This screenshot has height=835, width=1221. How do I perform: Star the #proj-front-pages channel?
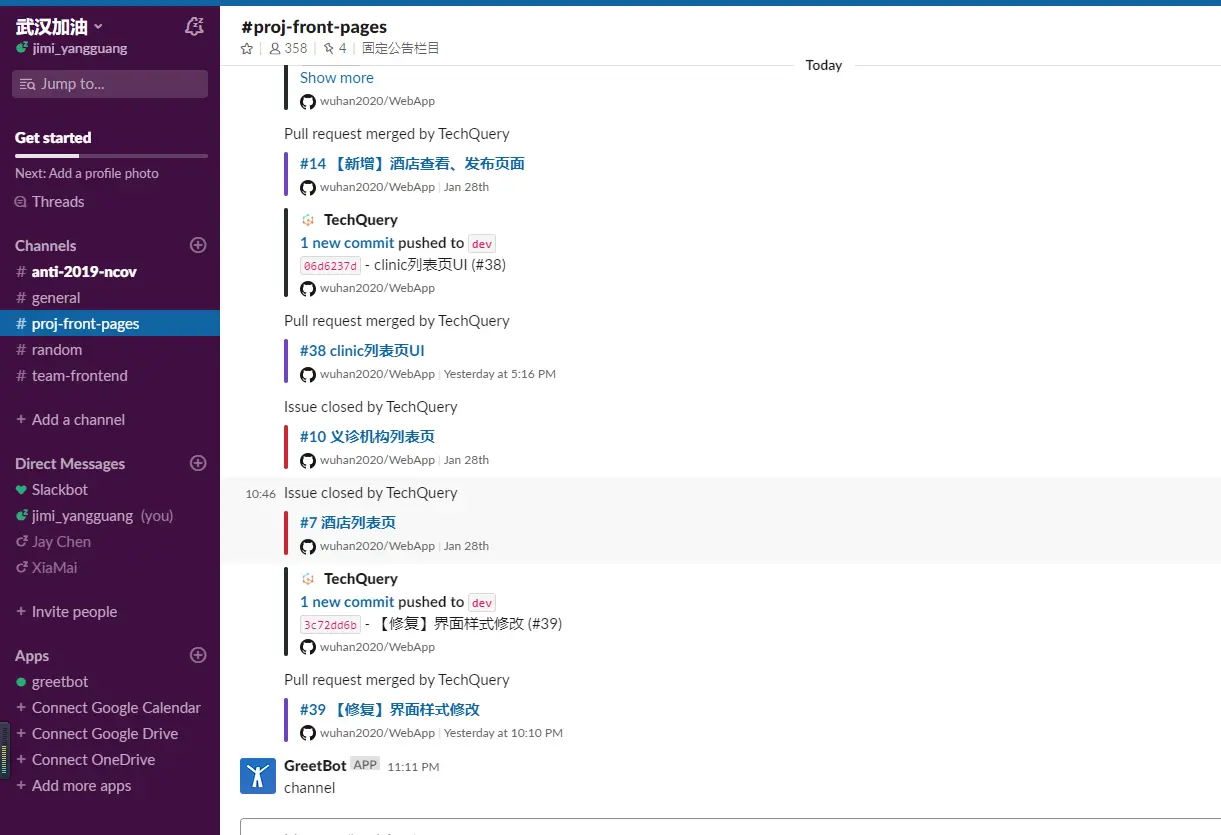(247, 48)
